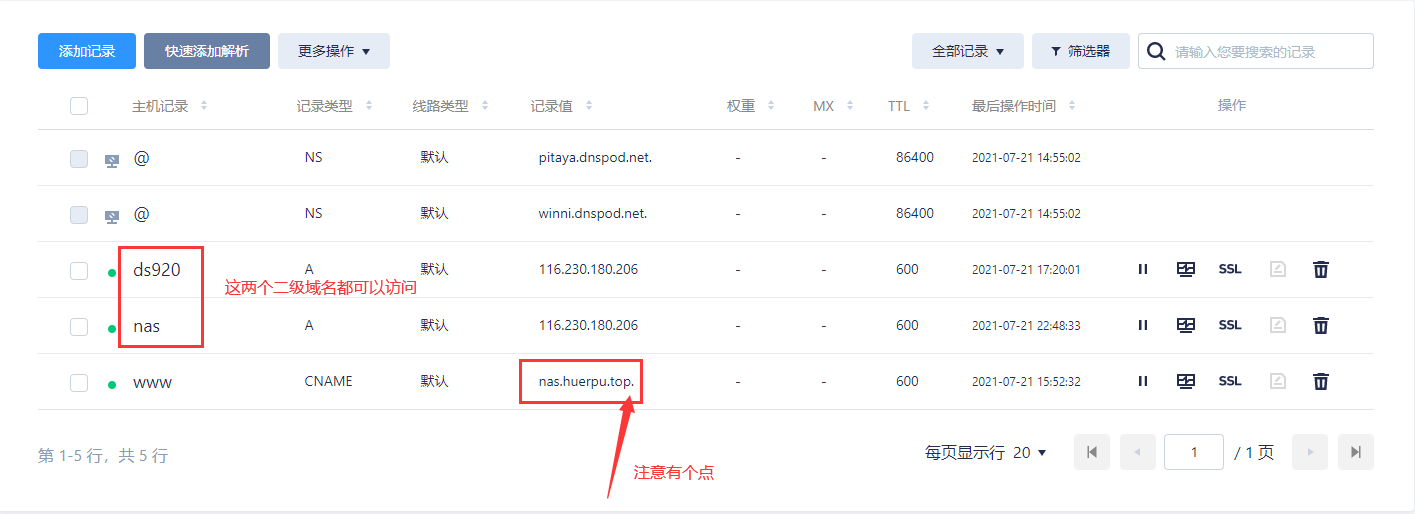Viewport: 1415px width, 514px height.
Task: Pause the ds920 record
Action: (x=1142, y=269)
